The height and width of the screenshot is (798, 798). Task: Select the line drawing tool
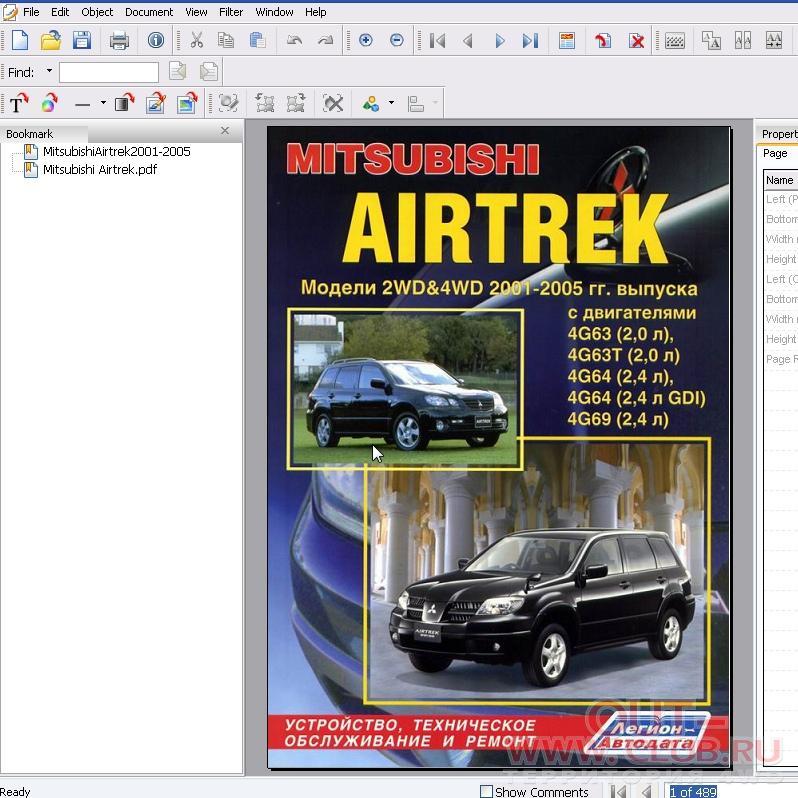[x=82, y=104]
